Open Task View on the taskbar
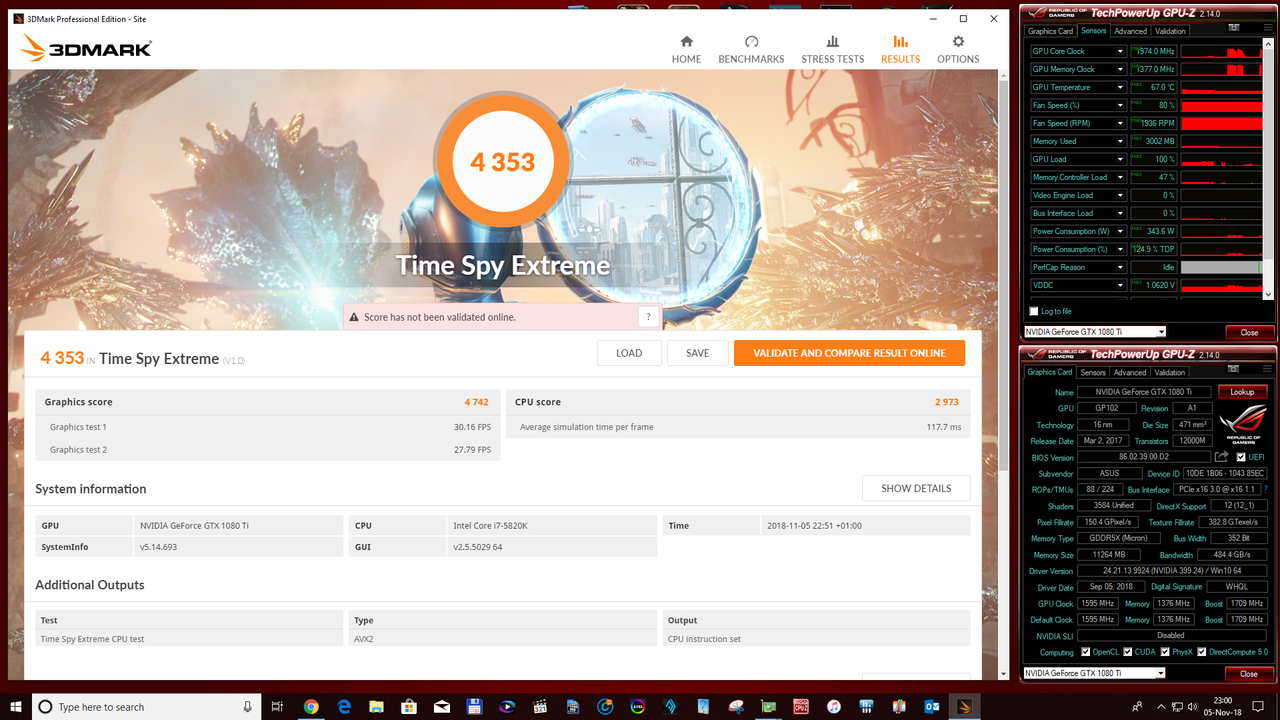This screenshot has height=720, width=1280. coord(277,706)
